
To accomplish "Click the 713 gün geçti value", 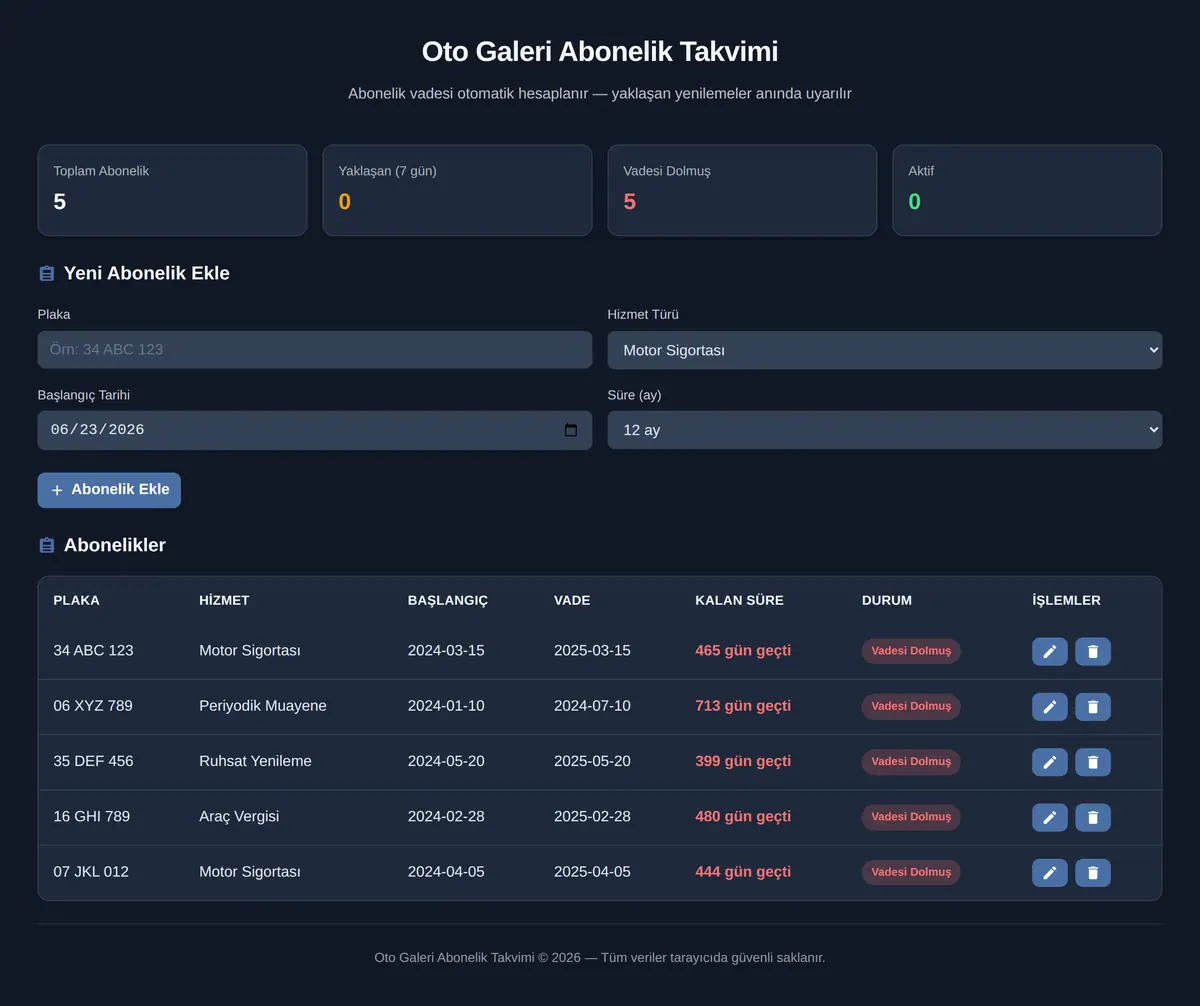I will 743,705.
